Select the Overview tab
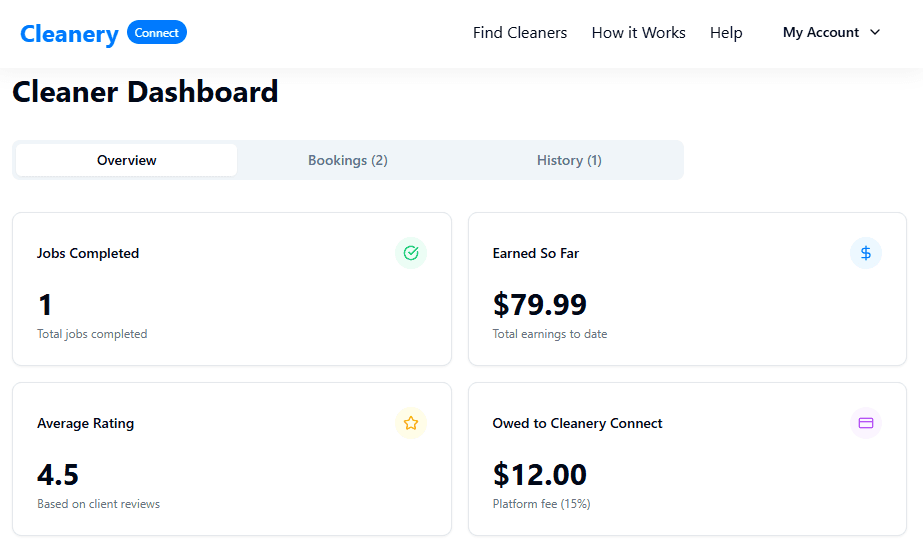923x548 pixels. (127, 160)
